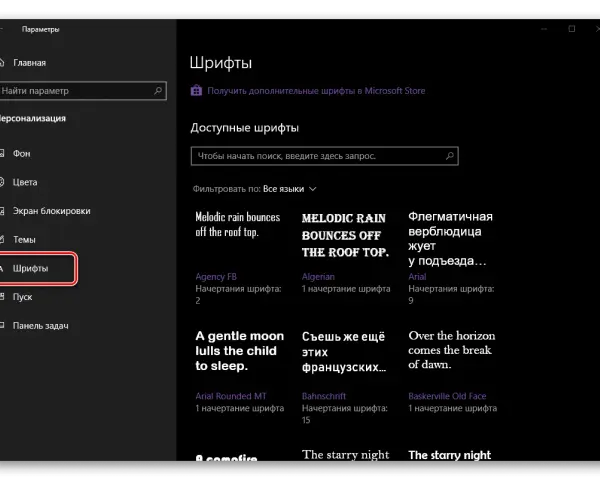Click the Algerian font name
Image resolution: width=600 pixels, height=480 pixels.
(x=318, y=277)
